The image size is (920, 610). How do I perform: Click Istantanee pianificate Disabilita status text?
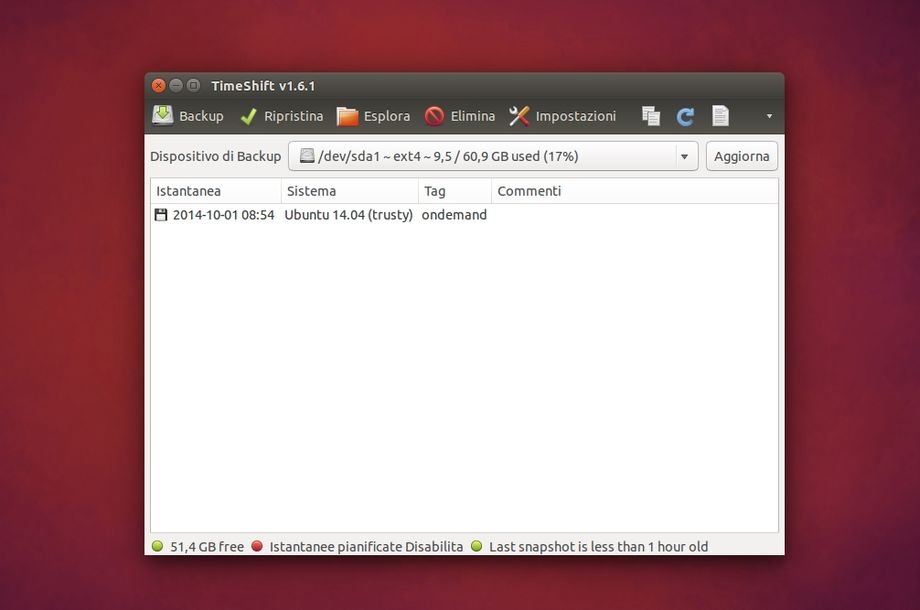[x=366, y=547]
